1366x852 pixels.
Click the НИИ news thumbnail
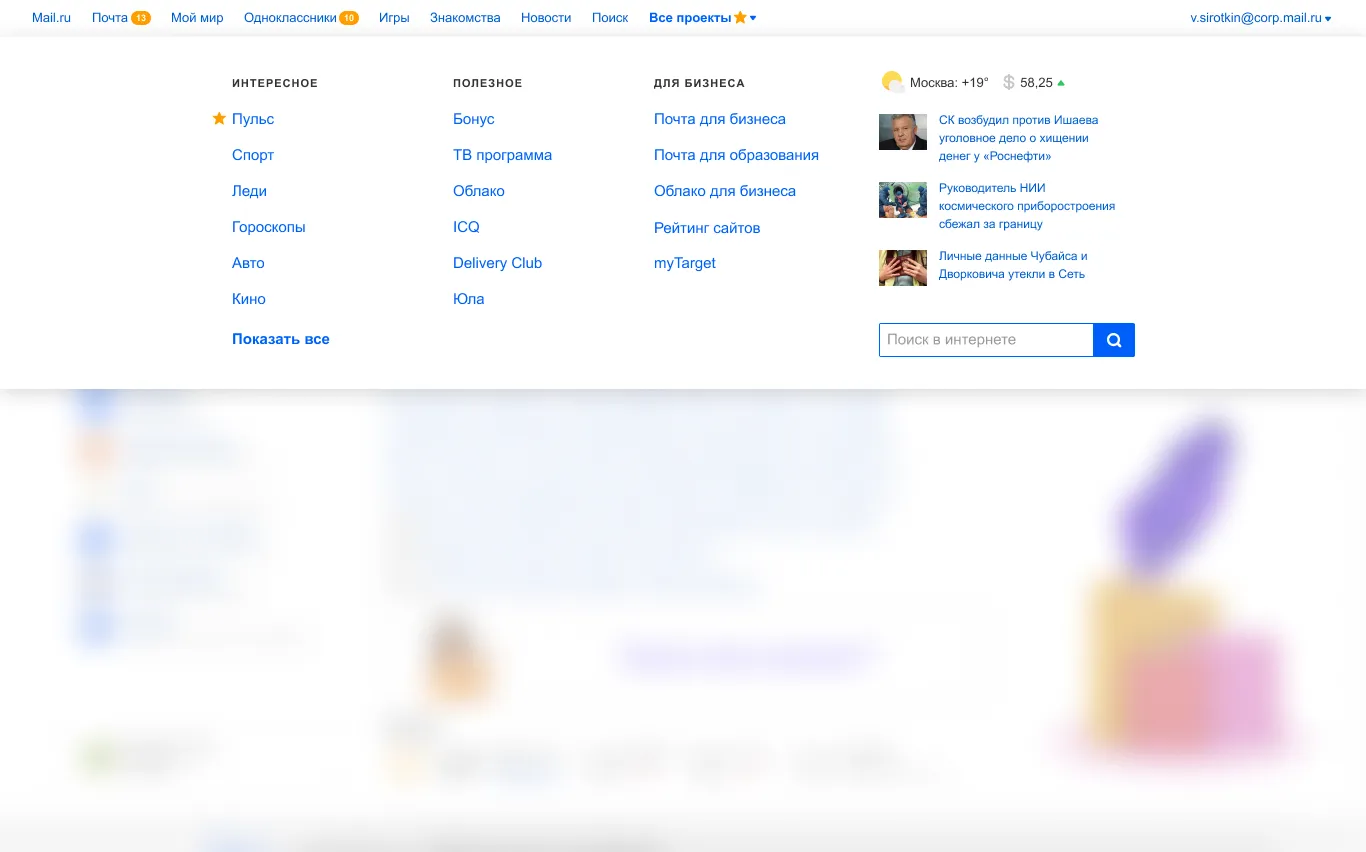(903, 200)
